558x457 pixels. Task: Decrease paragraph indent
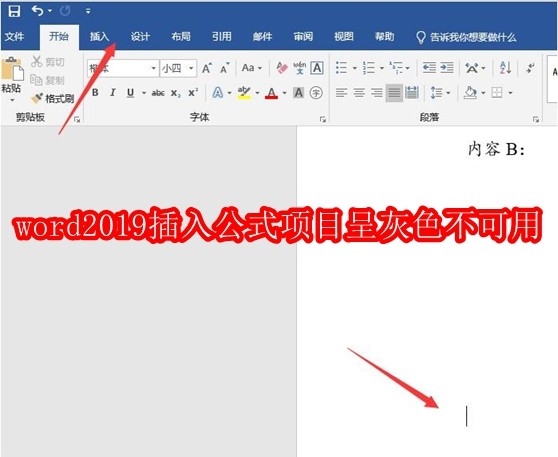429,68
